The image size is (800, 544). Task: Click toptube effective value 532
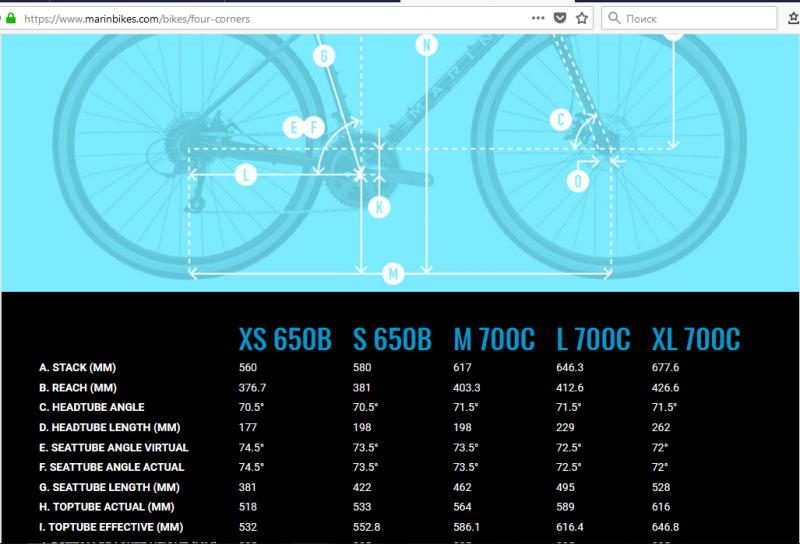point(247,527)
